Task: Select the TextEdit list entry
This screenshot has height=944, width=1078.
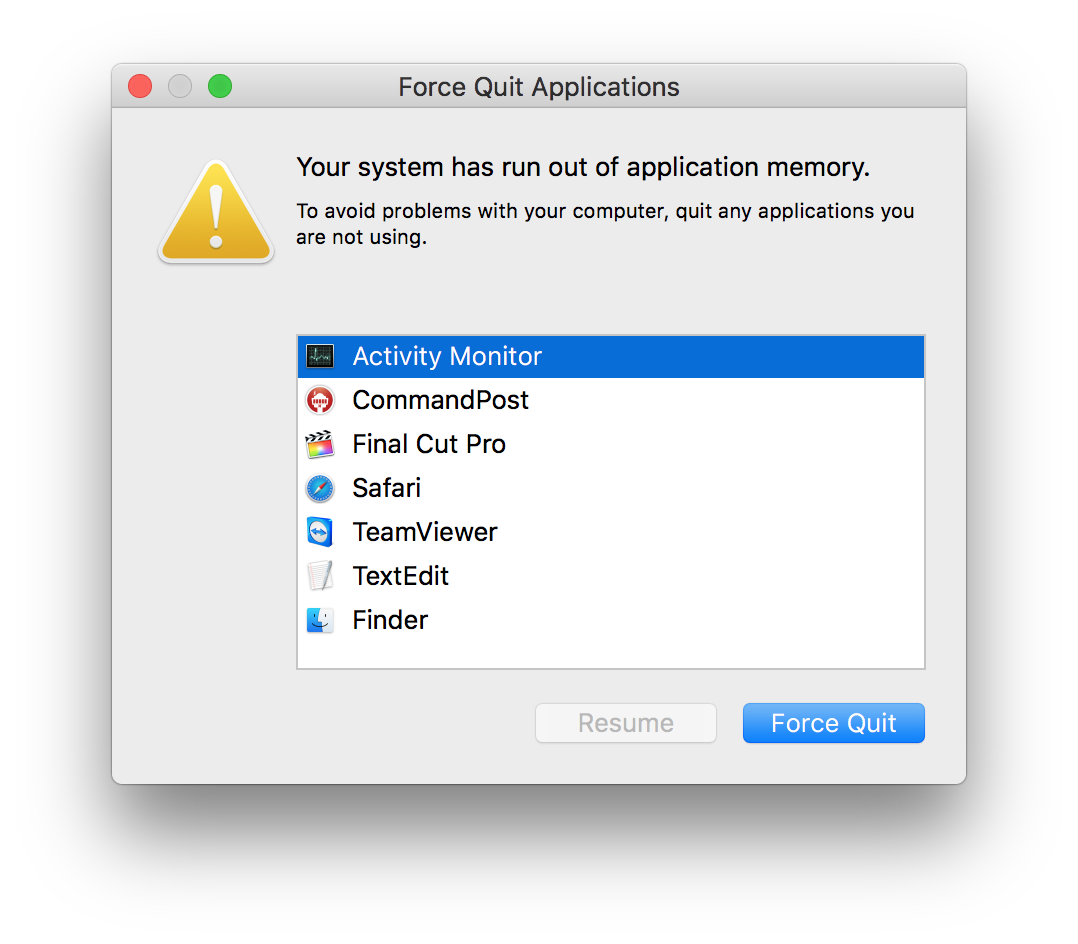Action: point(610,576)
